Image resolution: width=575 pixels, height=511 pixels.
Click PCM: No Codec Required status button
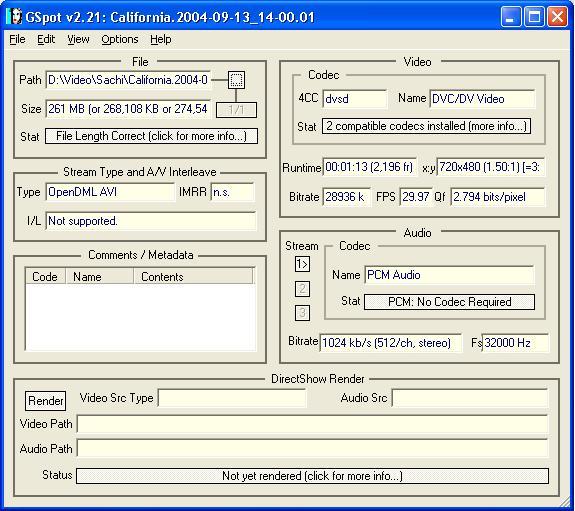coord(449,302)
